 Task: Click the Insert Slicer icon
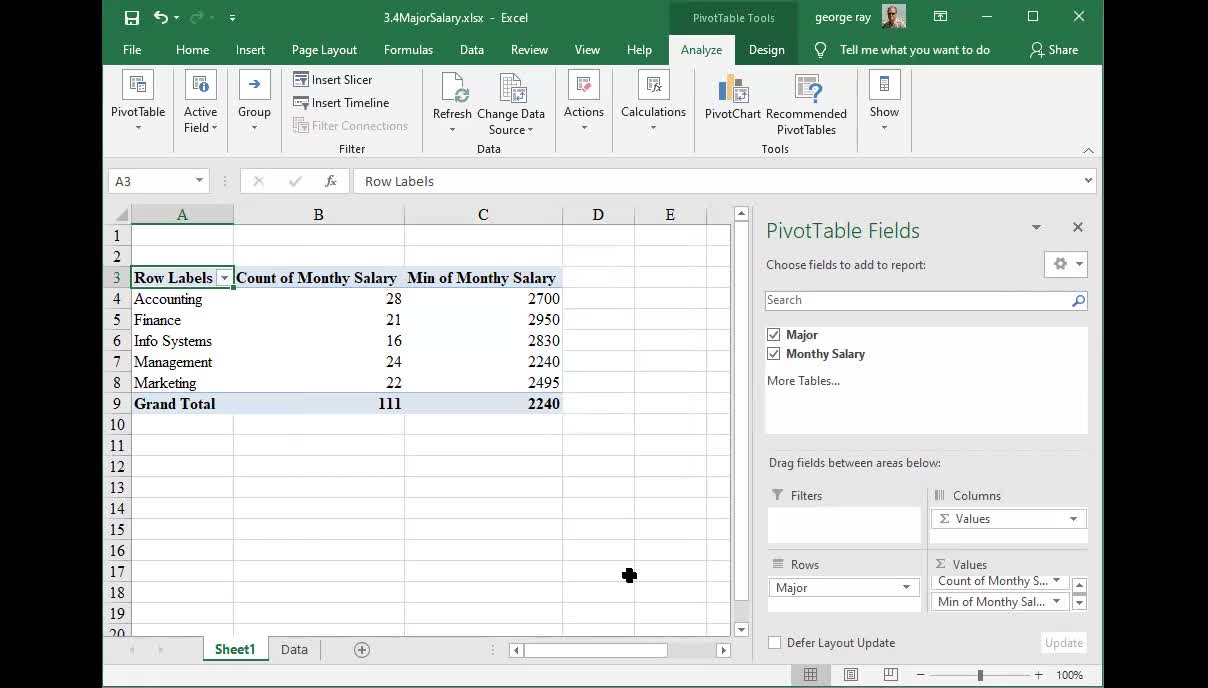tap(302, 79)
